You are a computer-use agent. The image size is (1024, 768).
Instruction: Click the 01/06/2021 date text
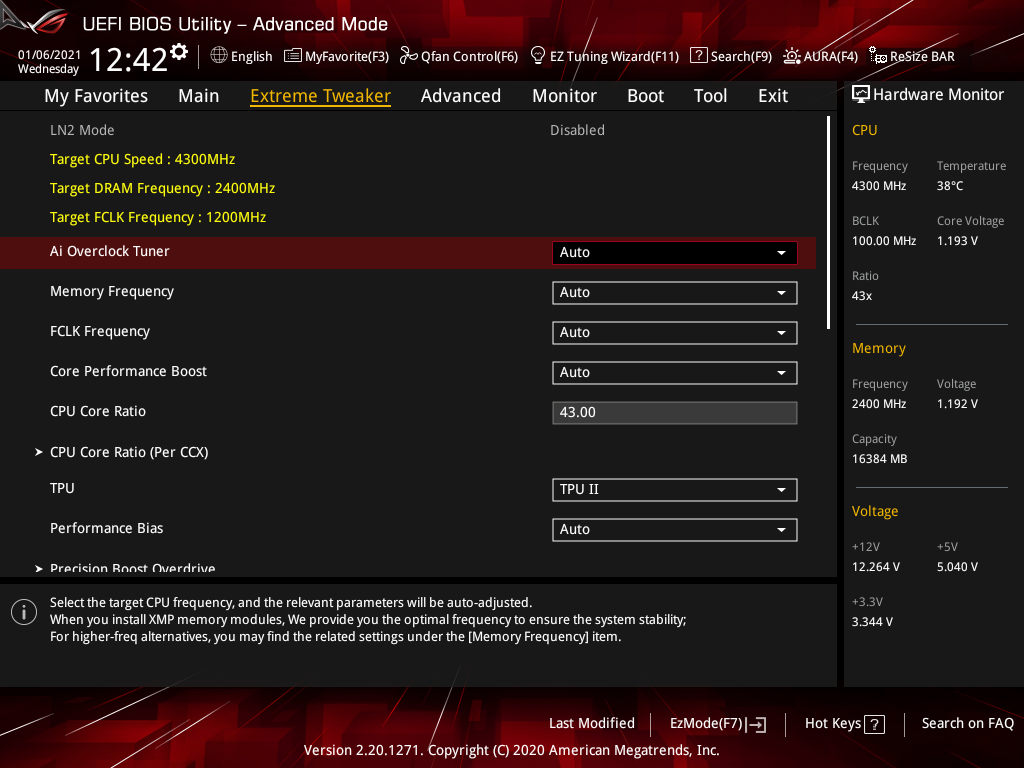click(49, 55)
